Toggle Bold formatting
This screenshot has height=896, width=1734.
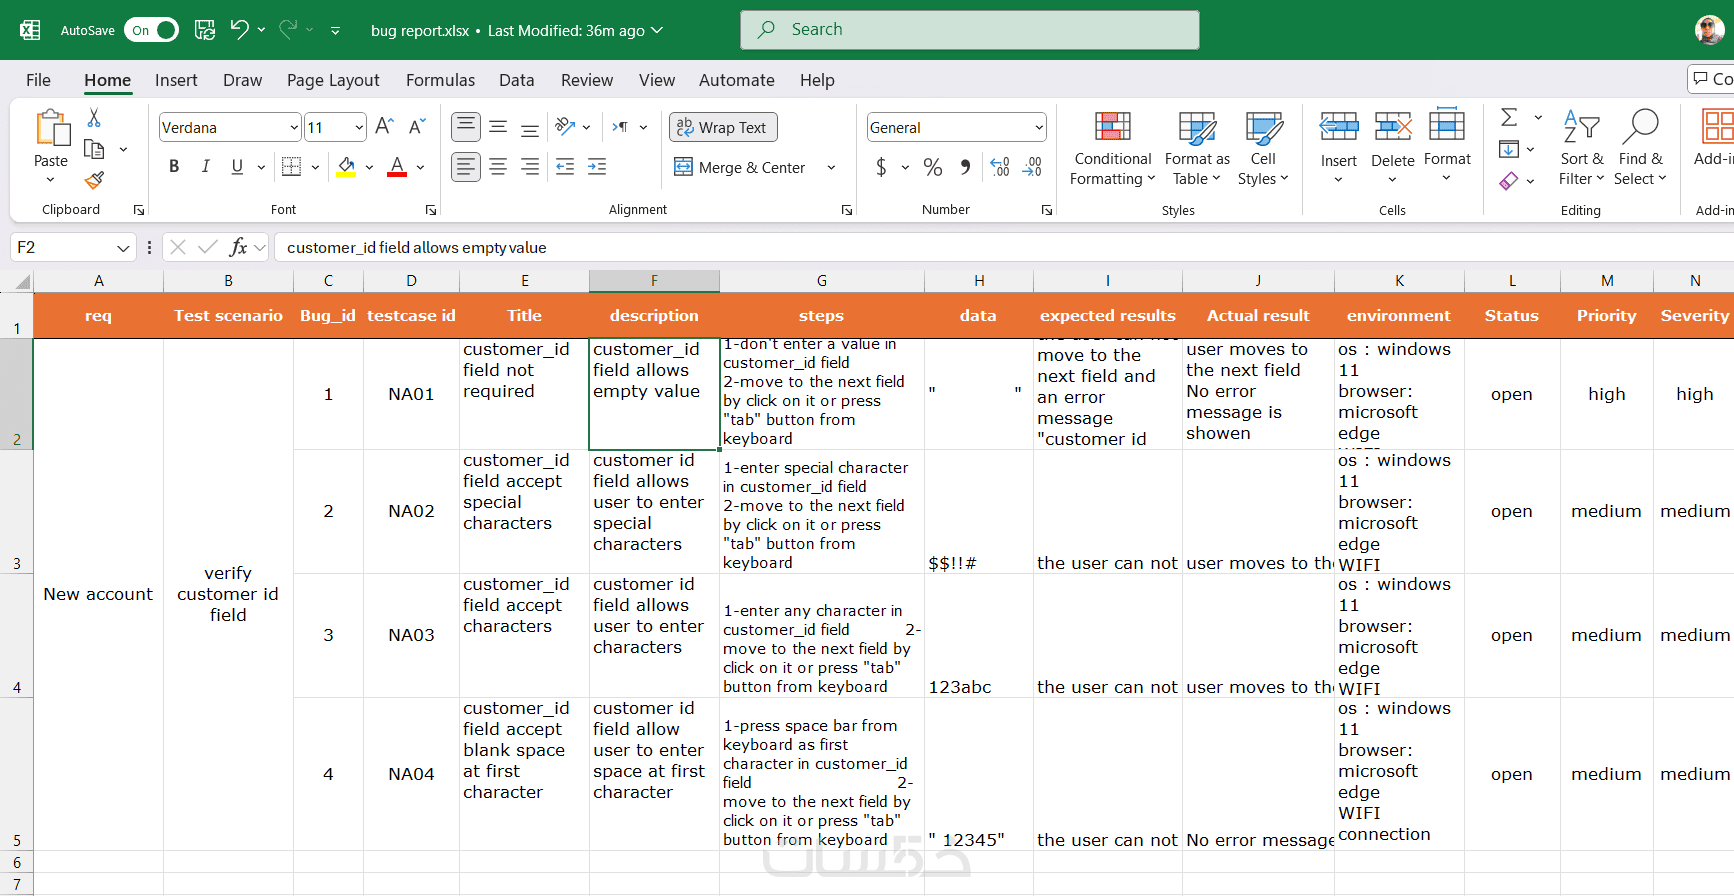(x=174, y=167)
